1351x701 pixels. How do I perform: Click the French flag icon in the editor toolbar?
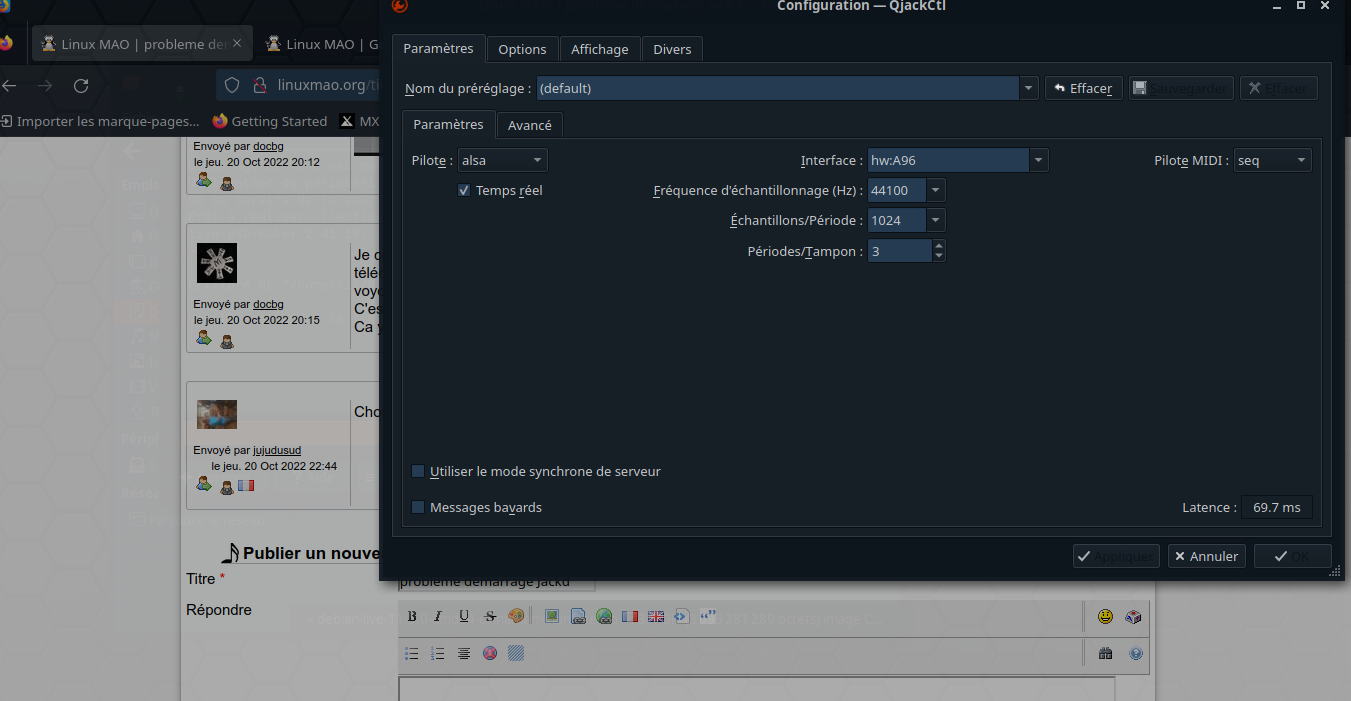[x=630, y=617]
